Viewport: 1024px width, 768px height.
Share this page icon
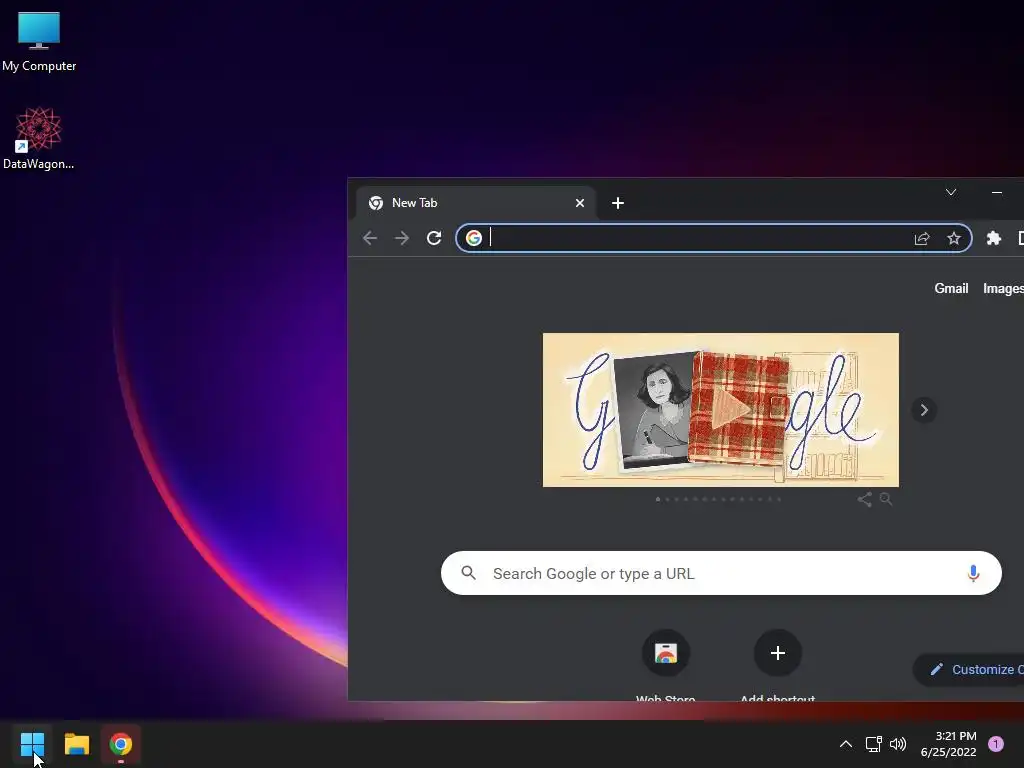point(921,238)
